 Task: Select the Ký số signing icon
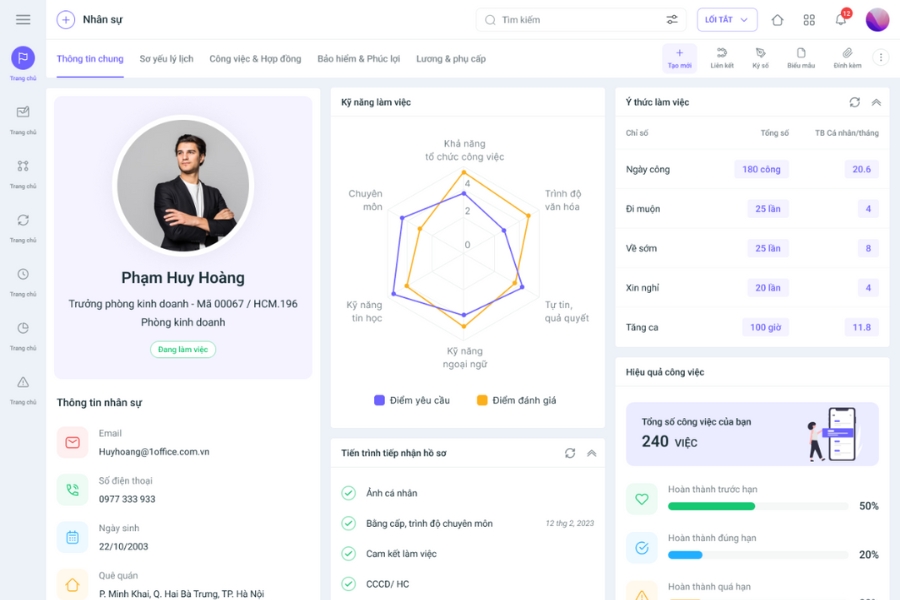(760, 57)
